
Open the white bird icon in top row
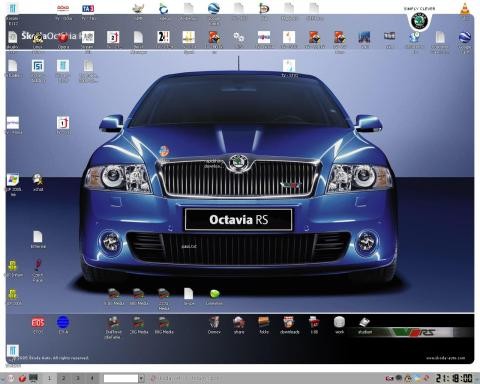point(138,8)
